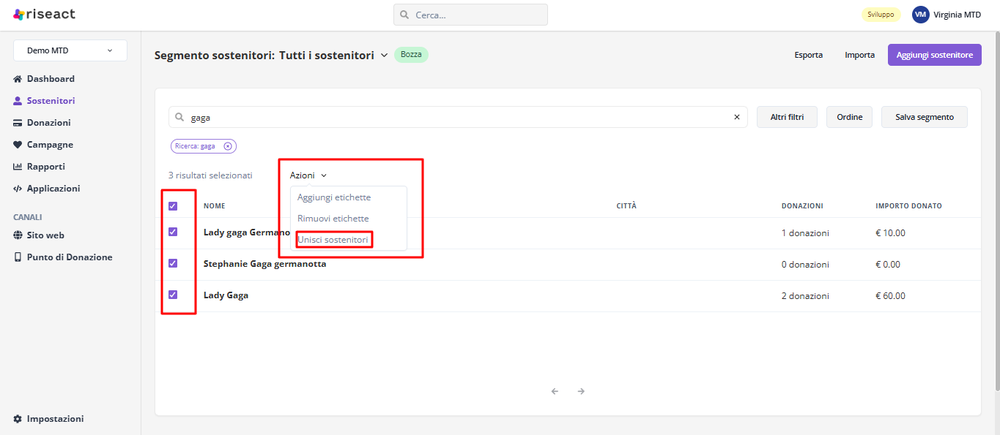This screenshot has height=435, width=1000.
Task: Uncheck the select-all header checkbox
Action: pyautogui.click(x=173, y=206)
